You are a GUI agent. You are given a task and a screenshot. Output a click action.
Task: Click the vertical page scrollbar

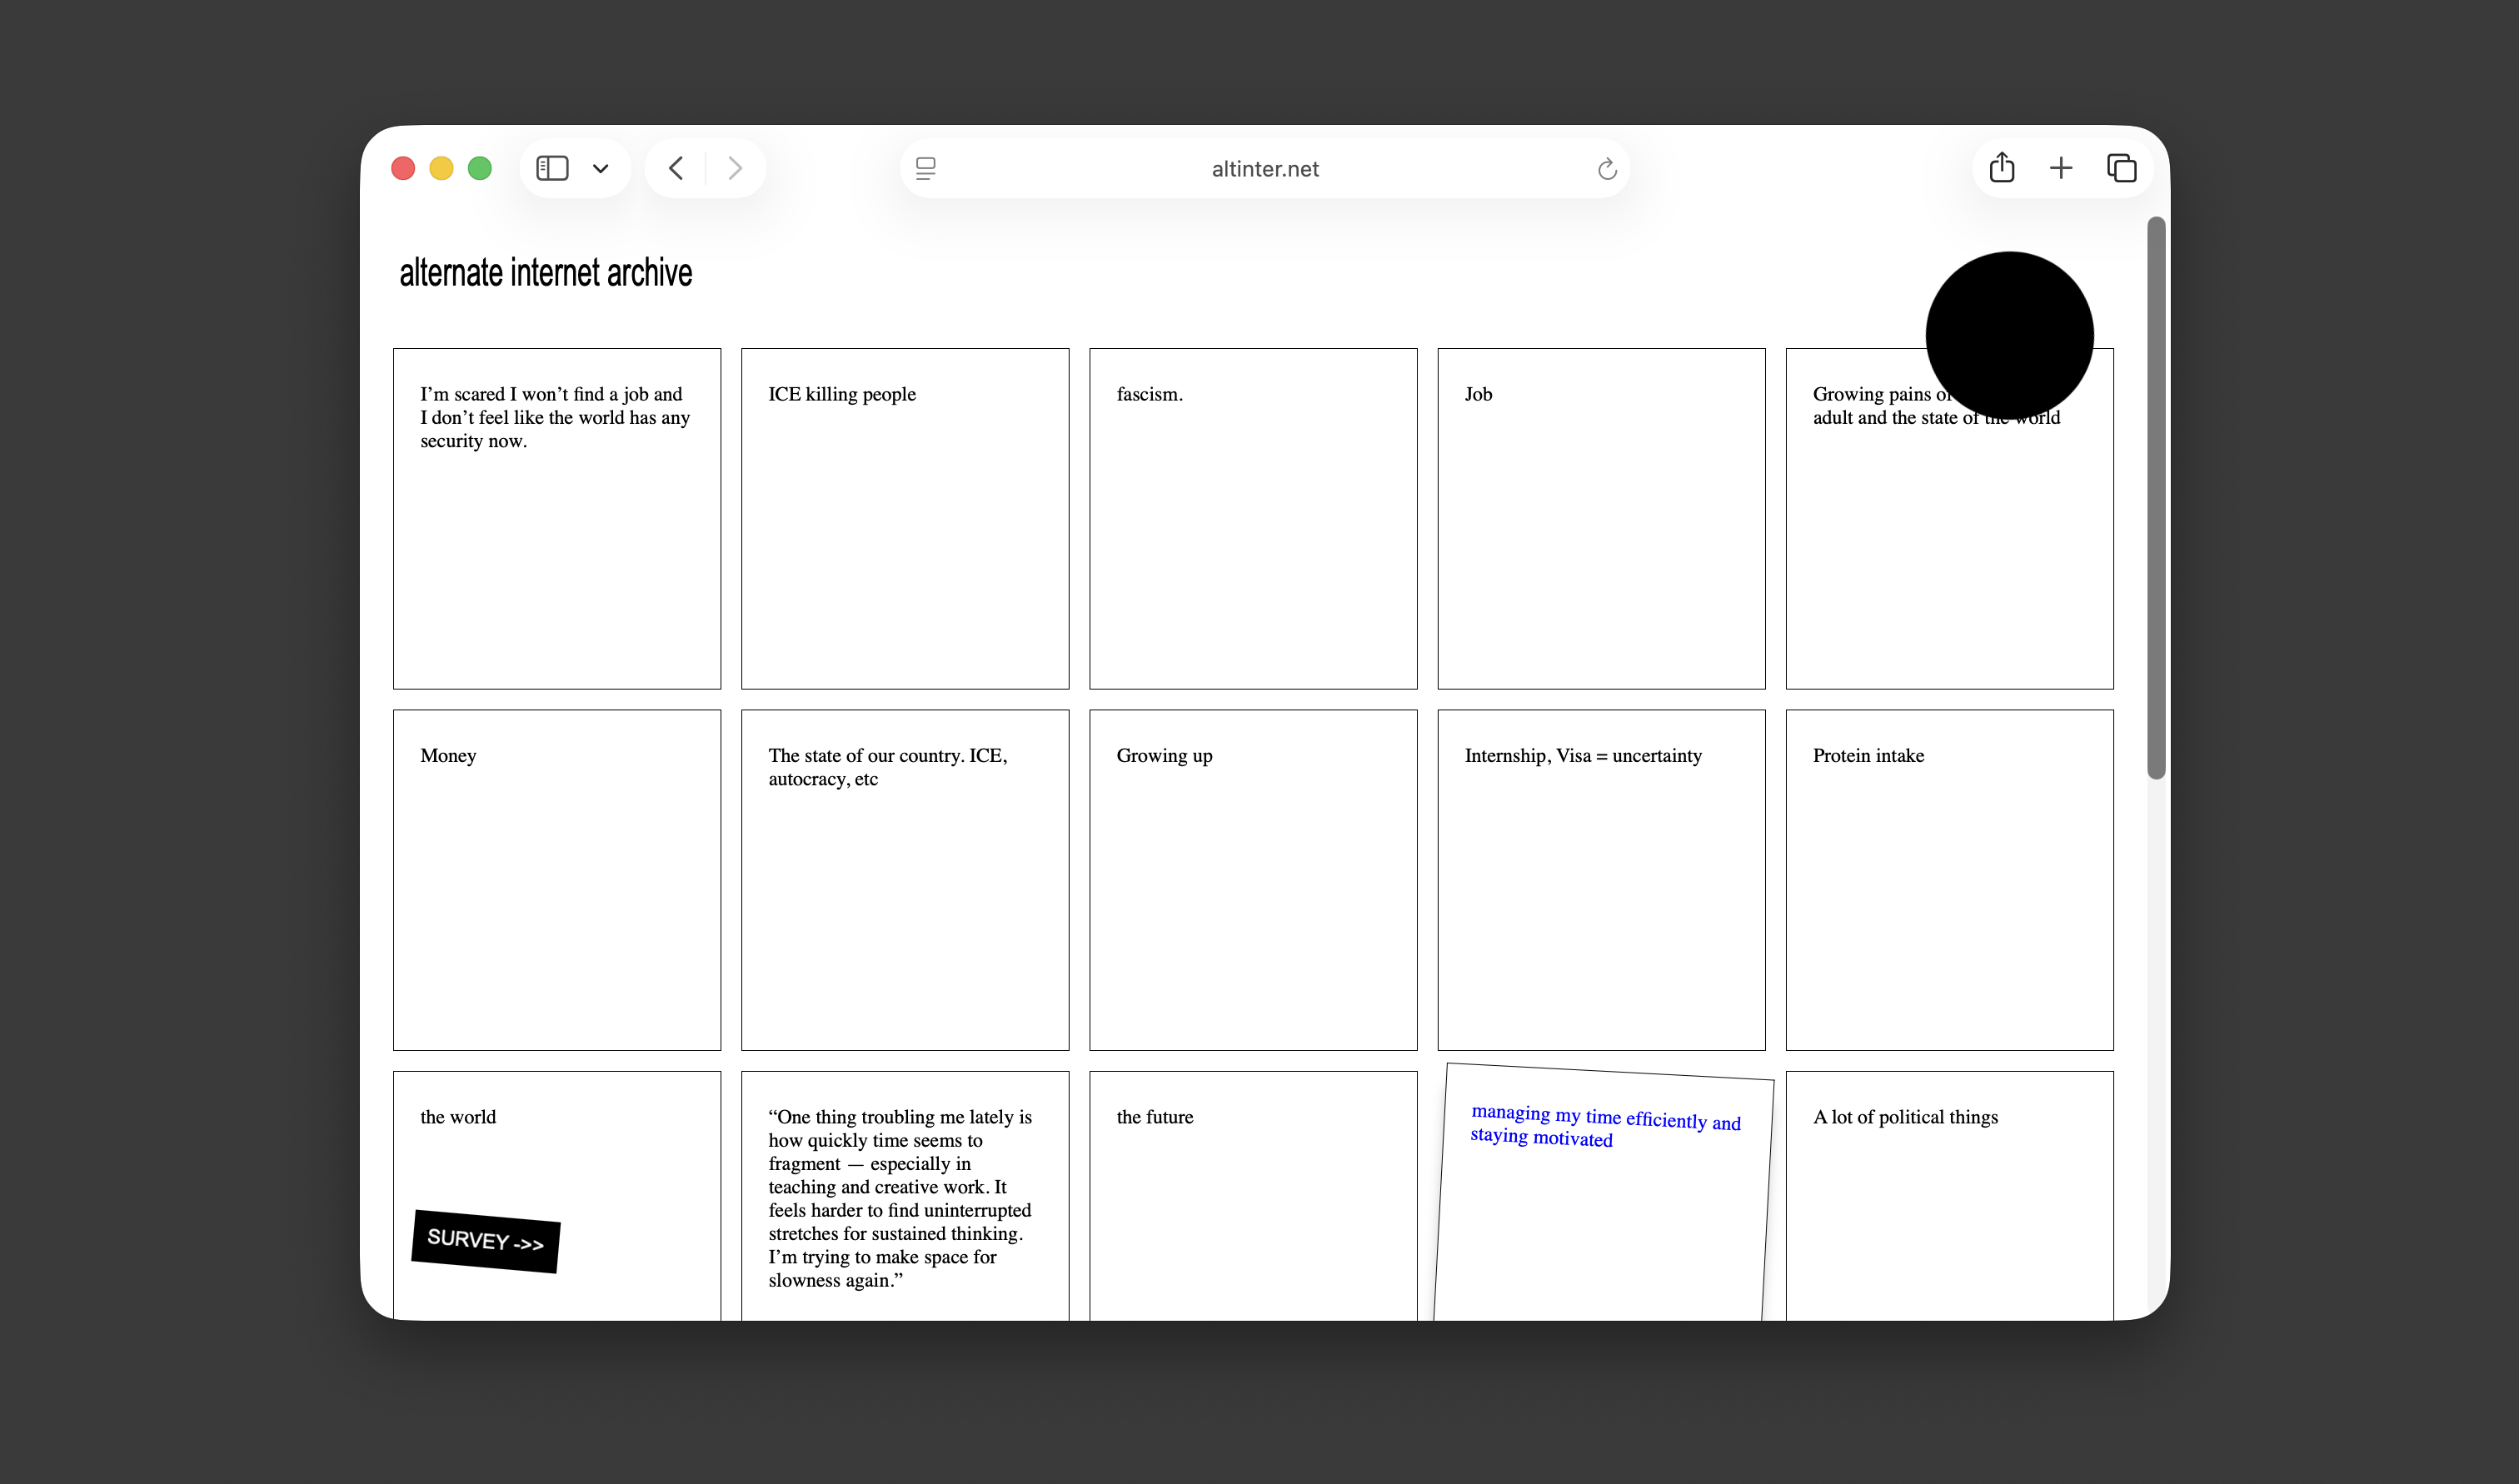[2156, 498]
